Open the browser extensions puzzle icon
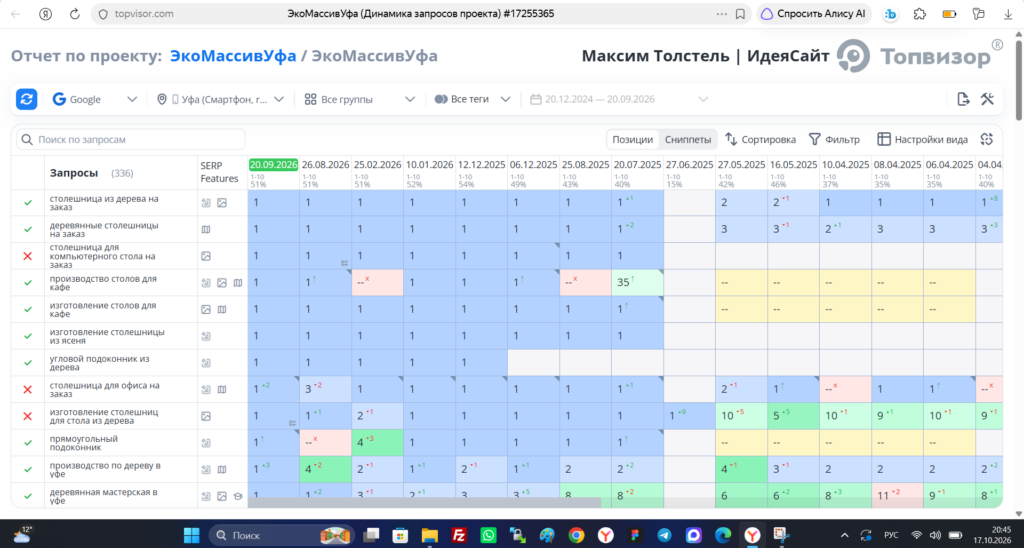The height and width of the screenshot is (548, 1024). (920, 14)
